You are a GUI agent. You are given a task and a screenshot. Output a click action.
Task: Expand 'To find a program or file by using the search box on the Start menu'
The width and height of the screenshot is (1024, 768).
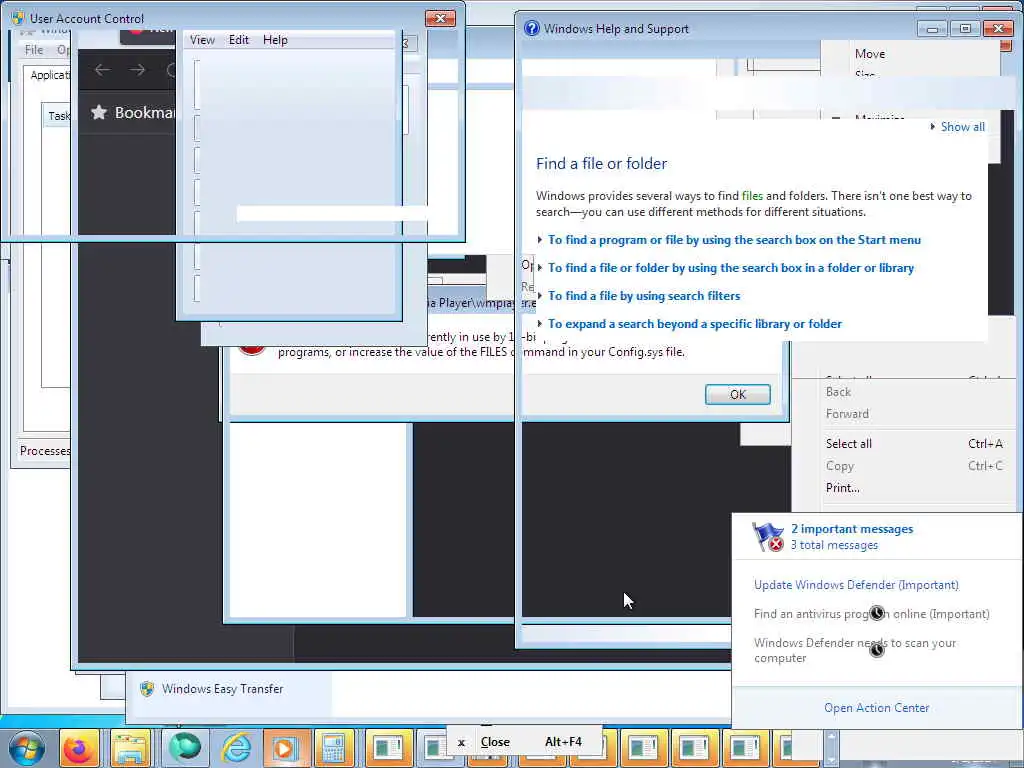(x=734, y=240)
